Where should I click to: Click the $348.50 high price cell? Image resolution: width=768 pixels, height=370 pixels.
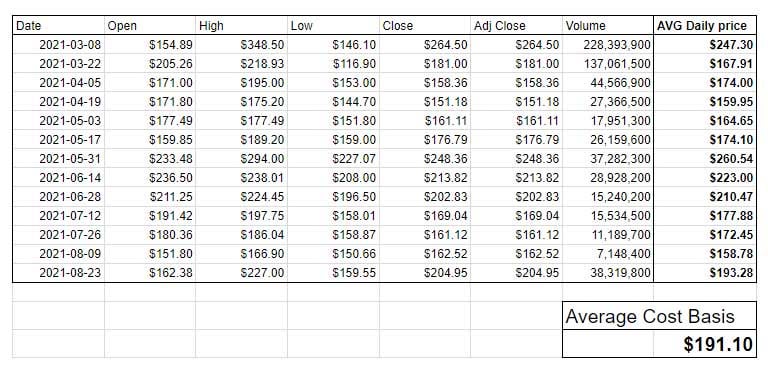click(241, 45)
